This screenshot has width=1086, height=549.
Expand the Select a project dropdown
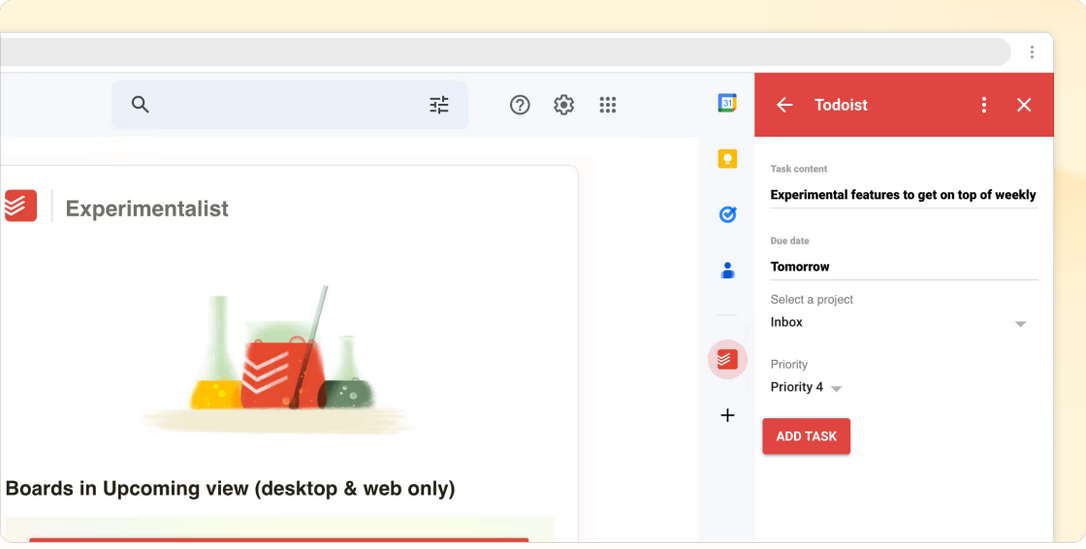898,323
